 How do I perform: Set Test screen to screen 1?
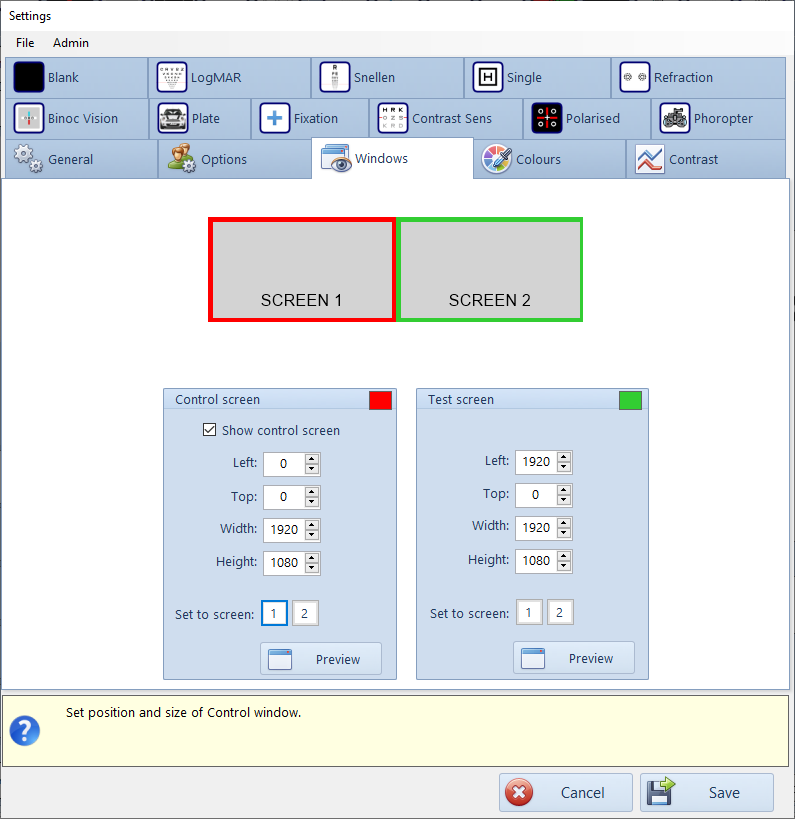point(530,613)
